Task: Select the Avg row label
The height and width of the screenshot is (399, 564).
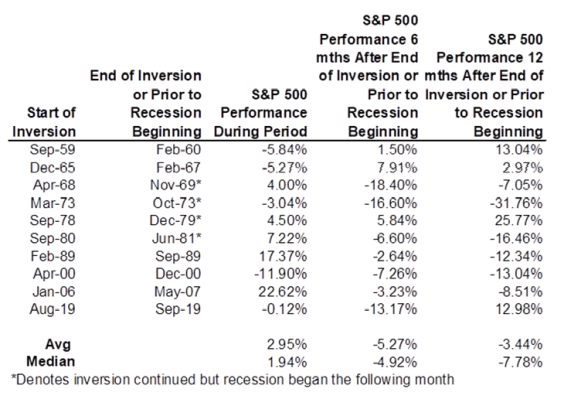Action: (x=58, y=345)
